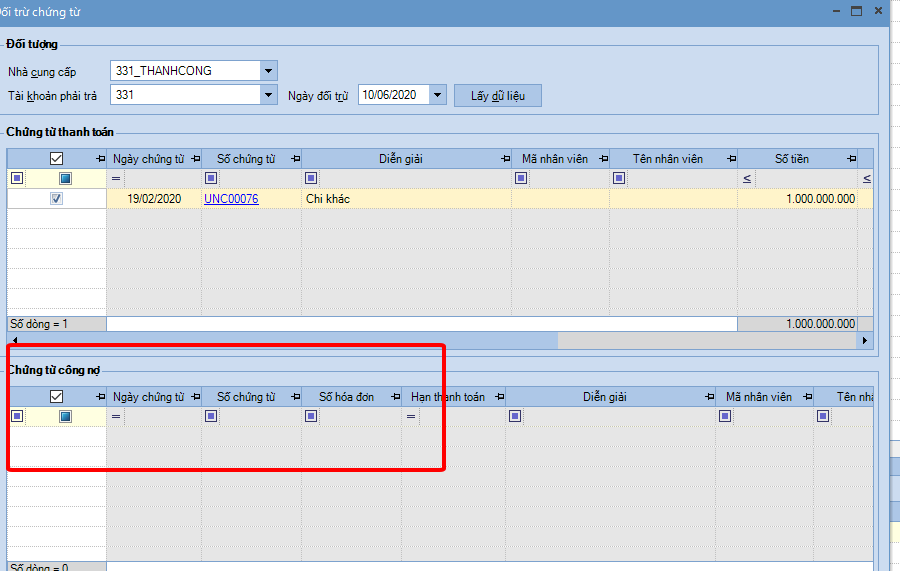Open less-or-equal filter operator for Số tiền
Screen dimensions: 900x571
(x=747, y=178)
